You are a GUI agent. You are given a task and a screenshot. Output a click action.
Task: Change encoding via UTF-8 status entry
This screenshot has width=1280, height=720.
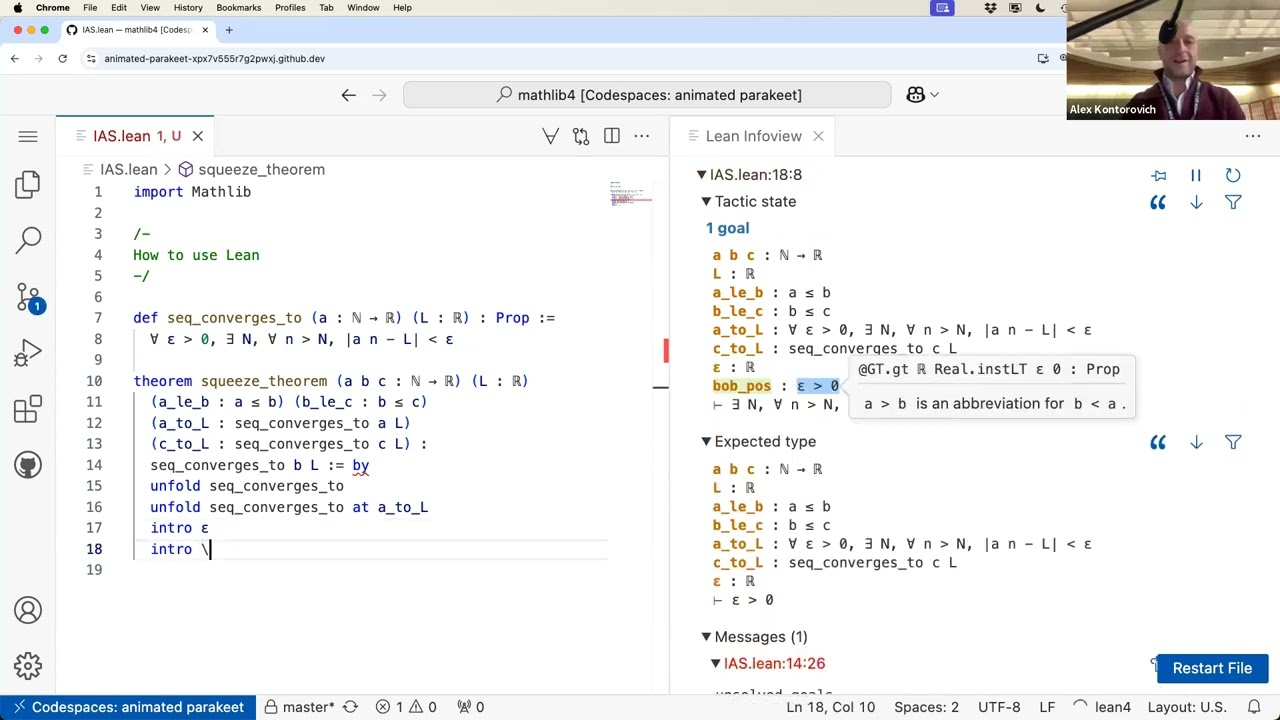[x=997, y=707]
